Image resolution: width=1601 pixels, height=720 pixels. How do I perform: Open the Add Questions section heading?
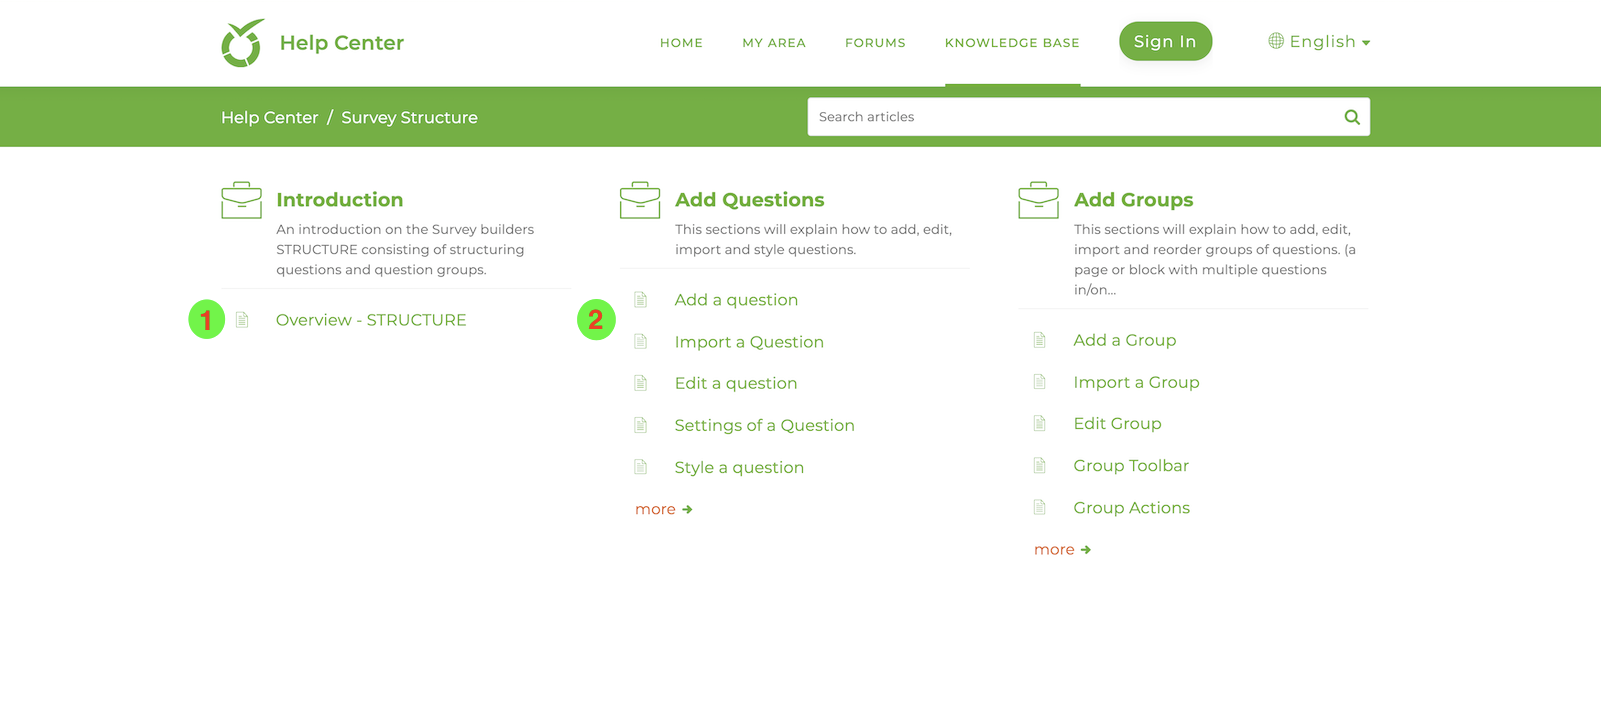[750, 200]
